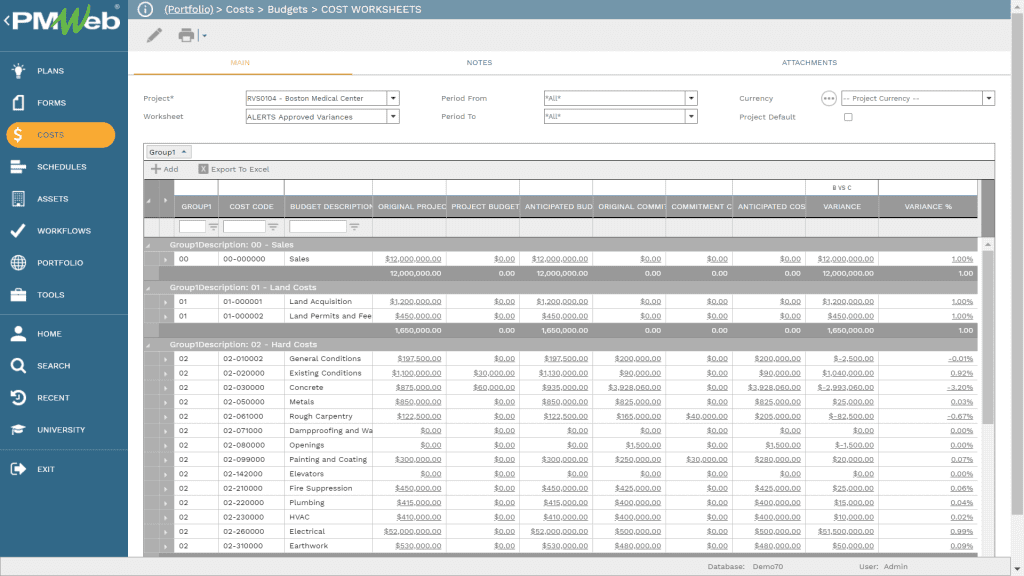Viewport: 1024px width, 576px height.
Task: Open the Schedules bars icon
Action: (x=18, y=167)
